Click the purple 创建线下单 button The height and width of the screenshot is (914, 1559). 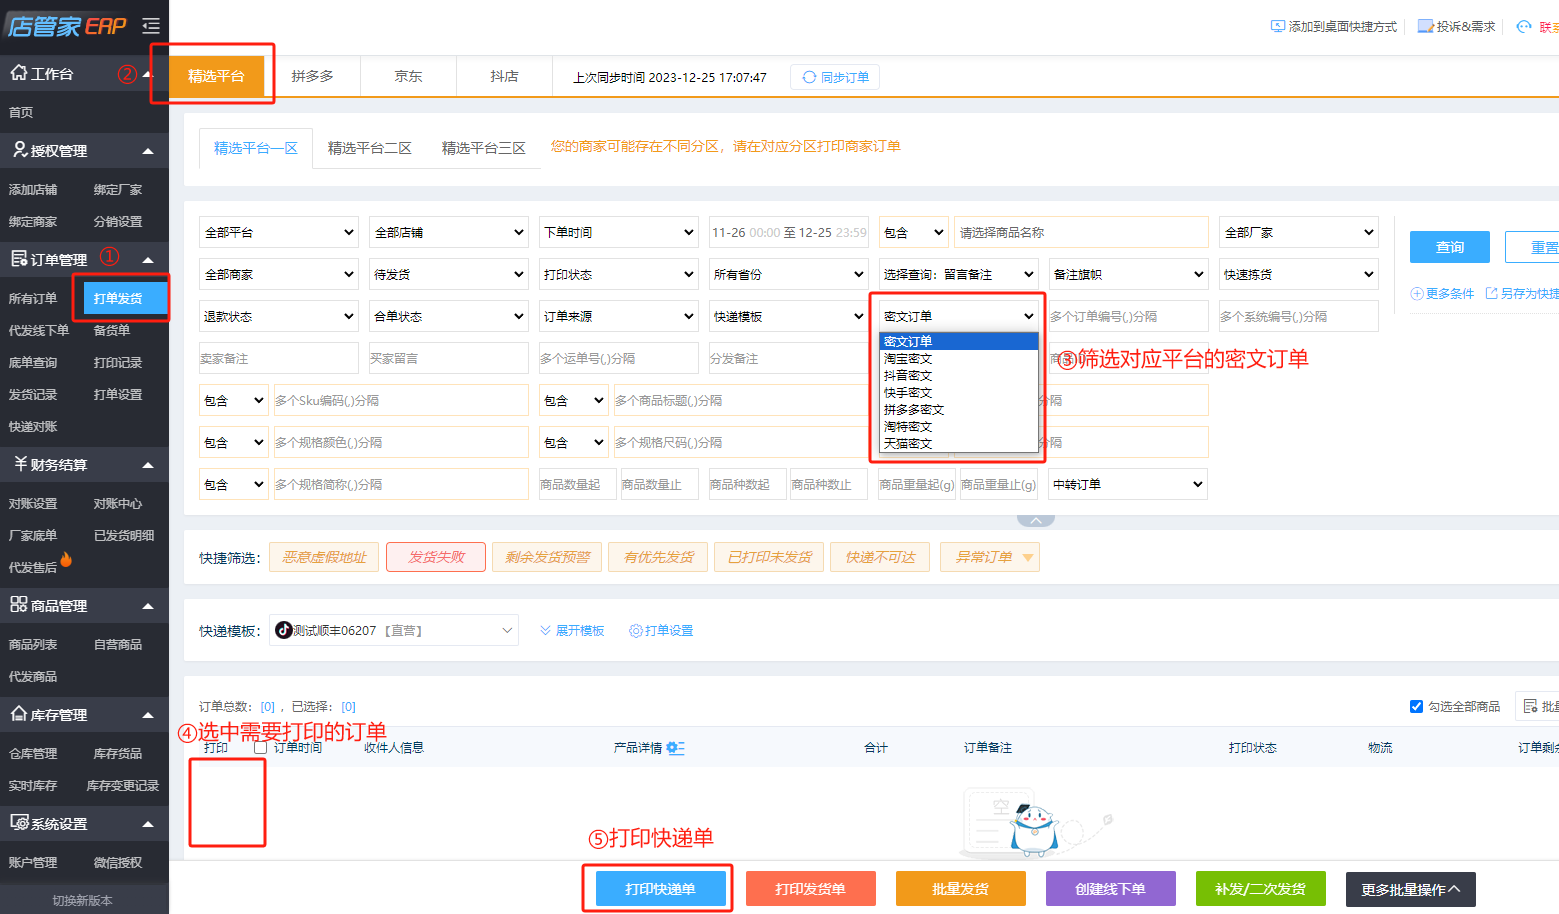point(1111,889)
